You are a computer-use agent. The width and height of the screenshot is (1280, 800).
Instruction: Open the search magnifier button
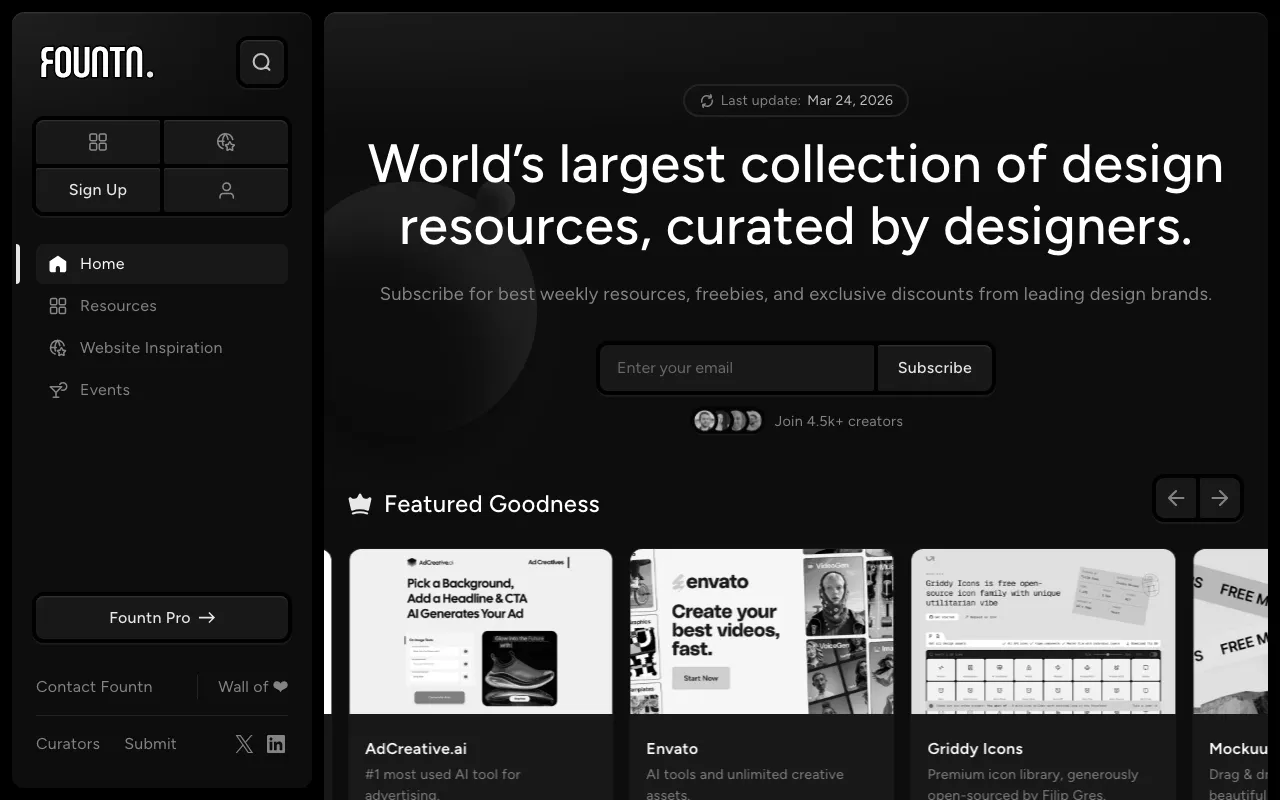click(x=262, y=63)
